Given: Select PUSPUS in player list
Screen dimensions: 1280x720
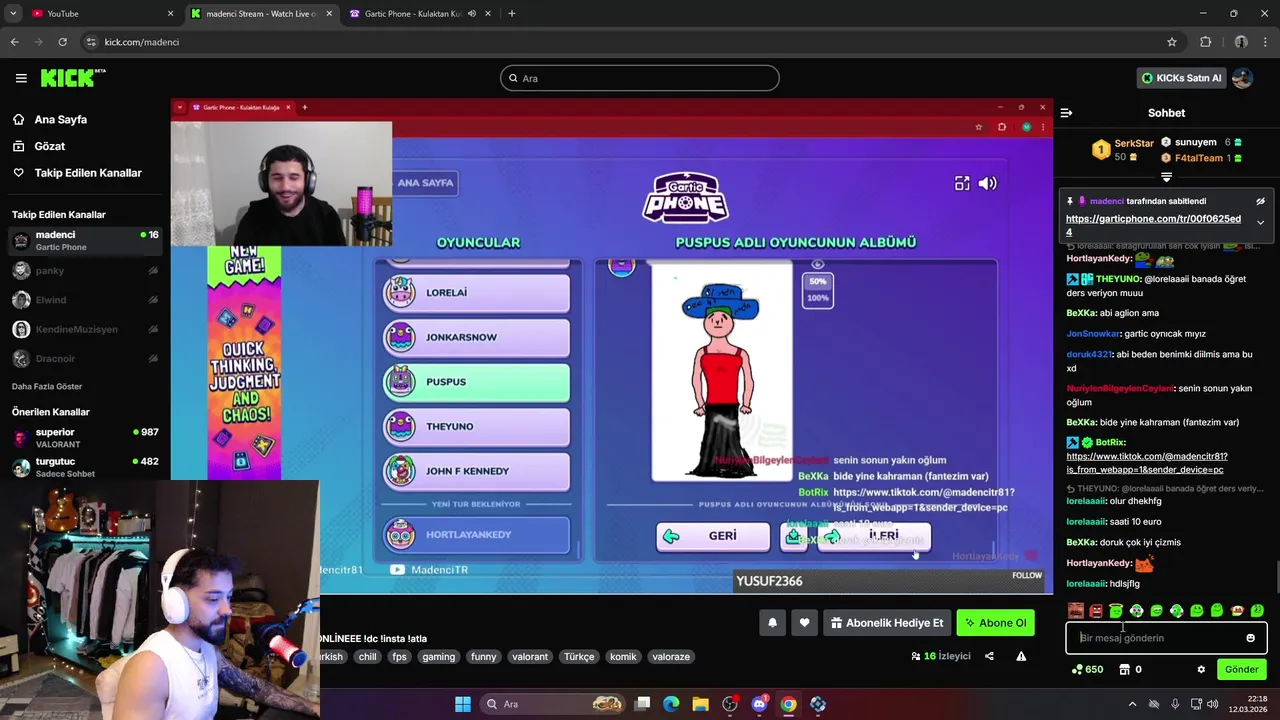Looking at the screenshot, I should (477, 382).
